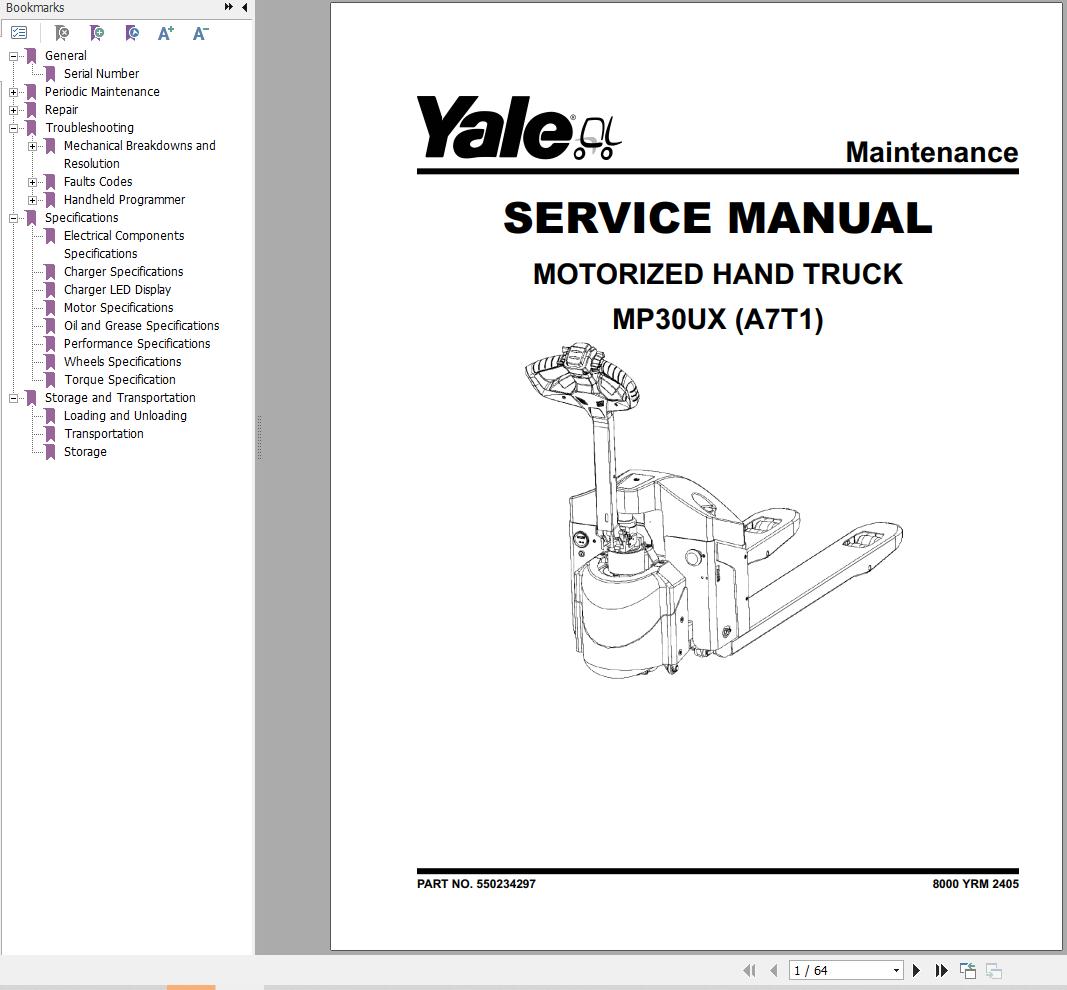The width and height of the screenshot is (1067, 990).
Task: Open the Charger Specifications bookmark
Action: point(123,271)
